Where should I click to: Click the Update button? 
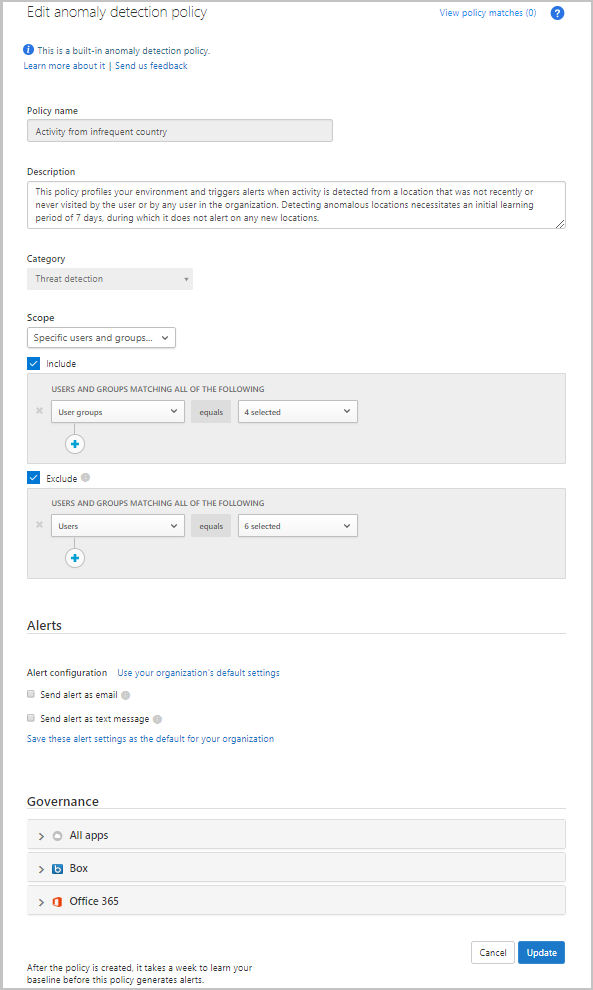tap(541, 953)
